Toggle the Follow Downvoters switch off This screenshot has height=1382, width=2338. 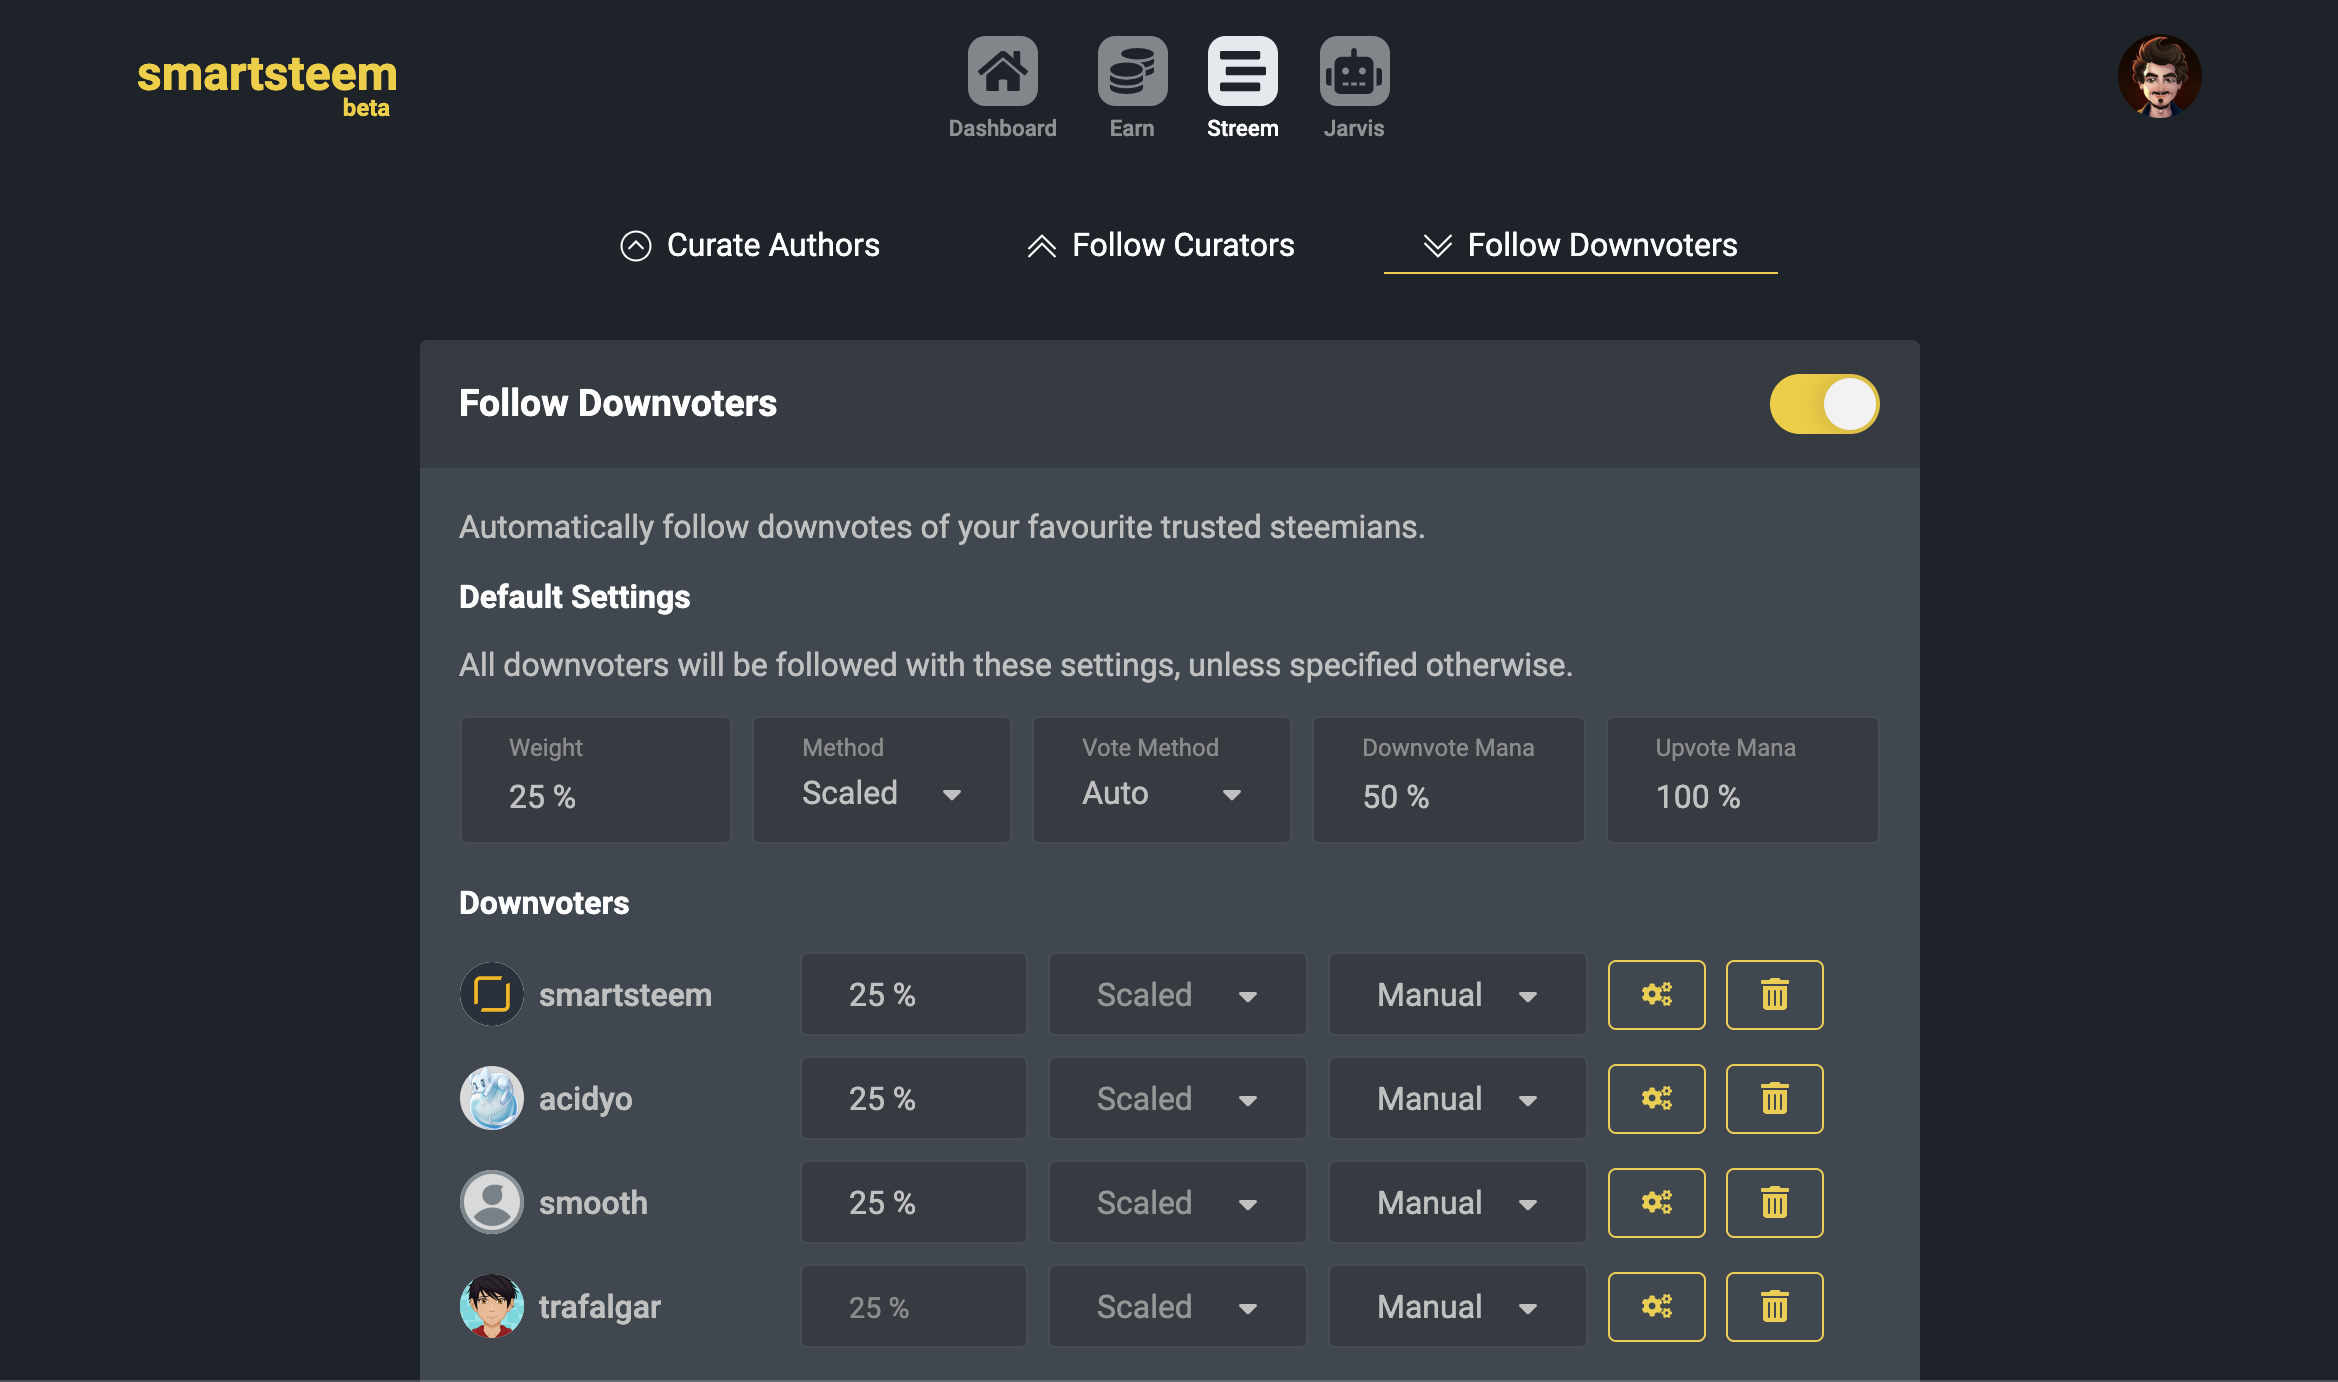pos(1824,404)
